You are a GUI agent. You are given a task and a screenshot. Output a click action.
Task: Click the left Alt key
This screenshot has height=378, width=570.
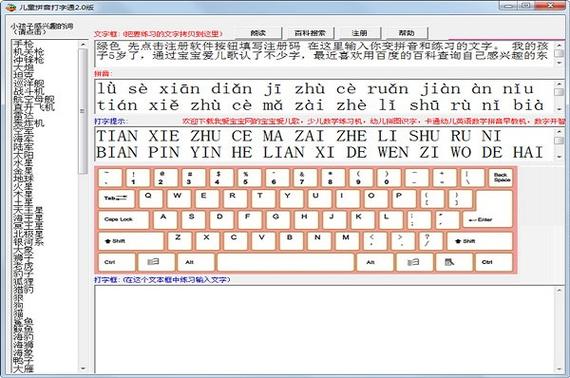tap(196, 262)
